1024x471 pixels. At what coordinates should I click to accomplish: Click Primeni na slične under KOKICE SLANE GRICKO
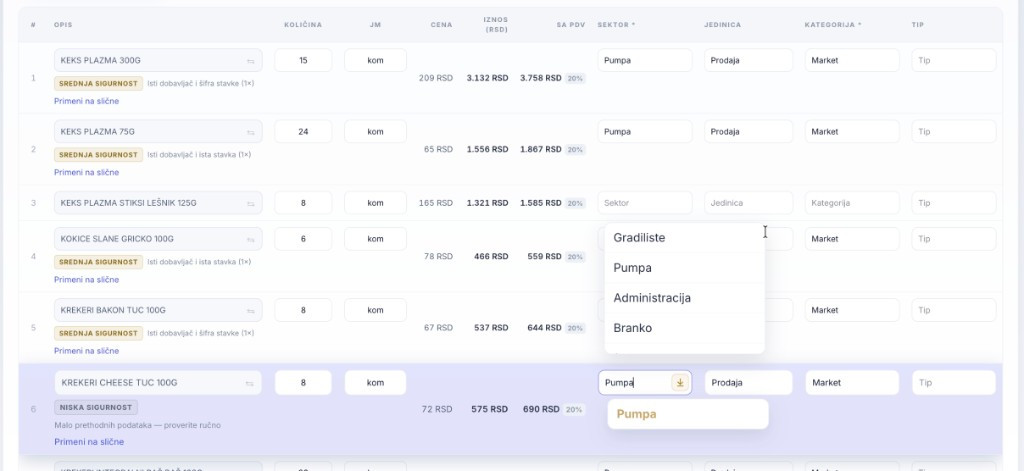(86, 280)
